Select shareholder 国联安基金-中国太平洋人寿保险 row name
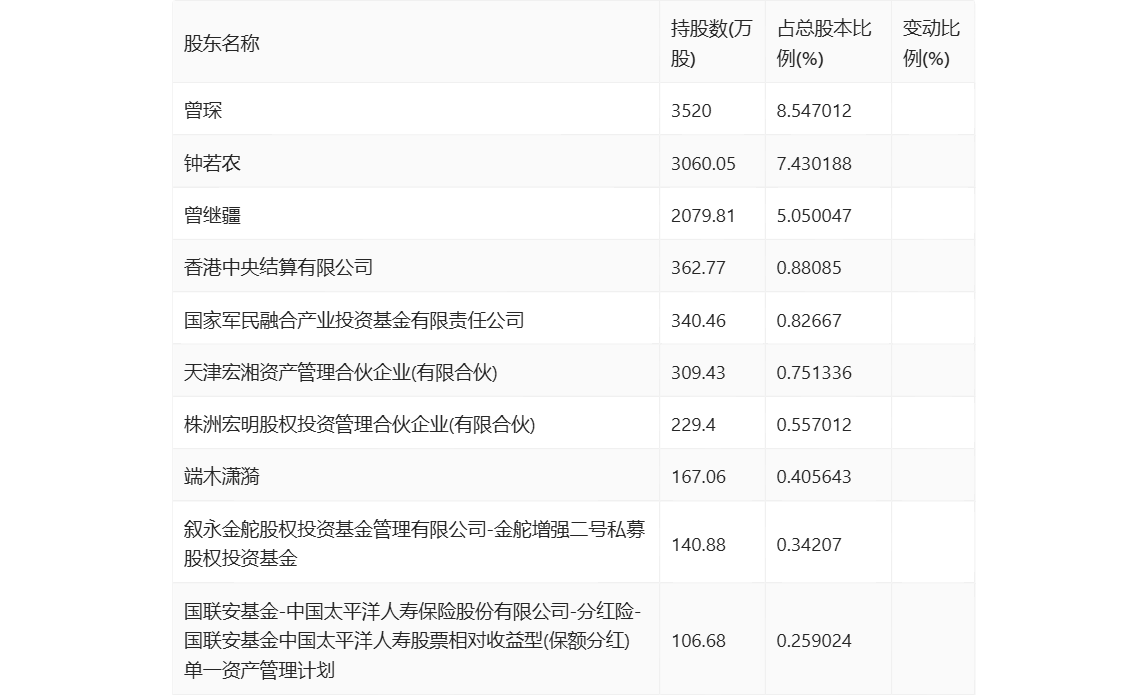This screenshot has width=1147, height=695. coord(413,640)
